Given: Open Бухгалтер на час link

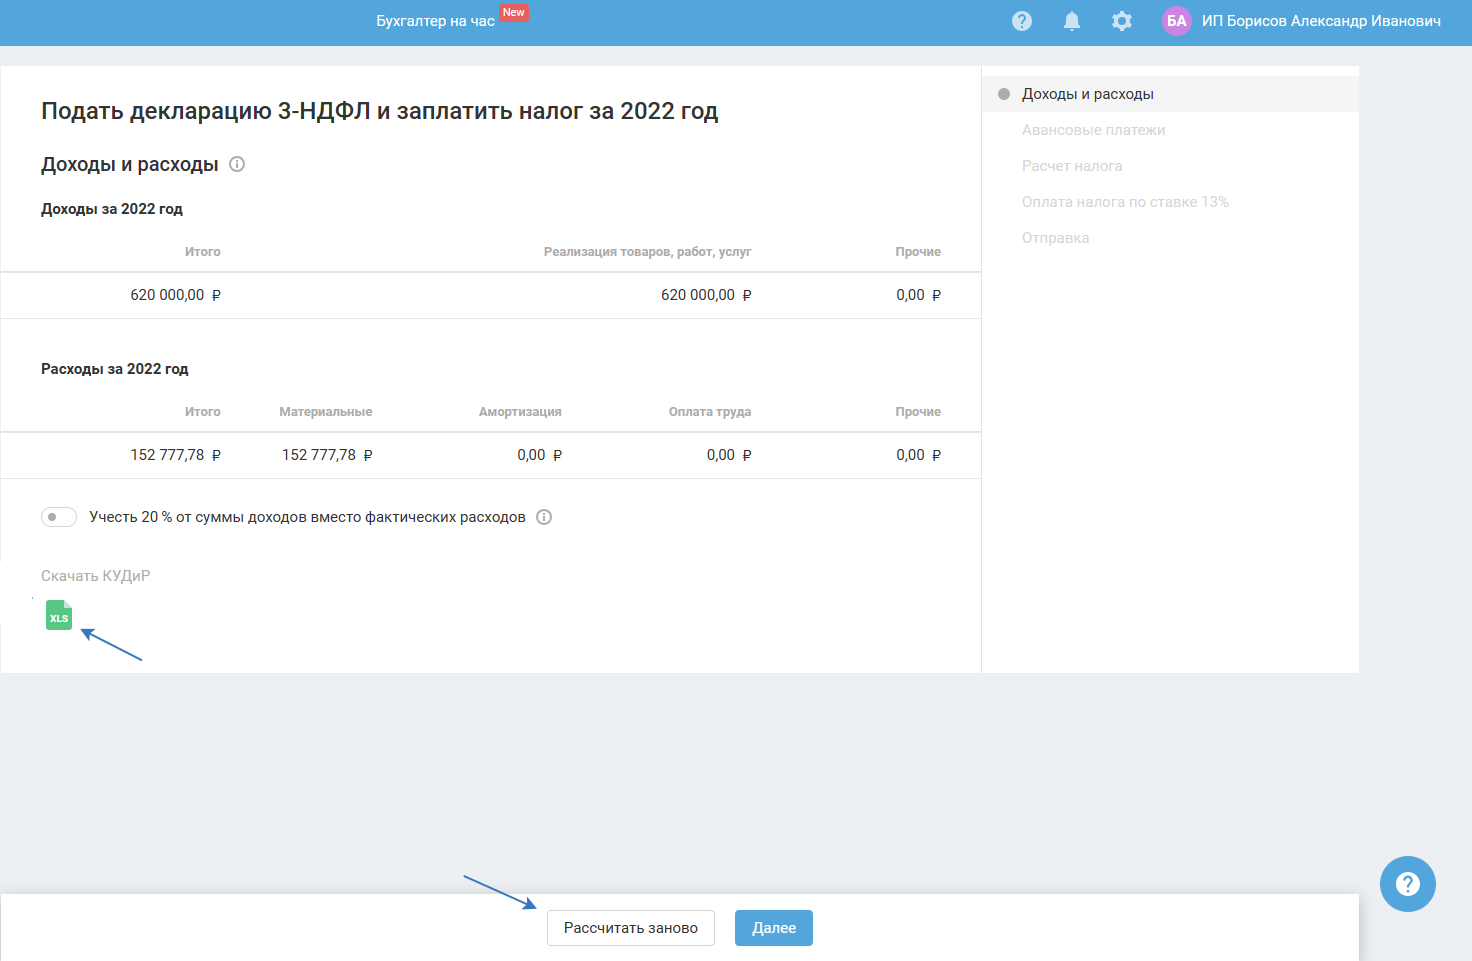Looking at the screenshot, I should click(435, 21).
